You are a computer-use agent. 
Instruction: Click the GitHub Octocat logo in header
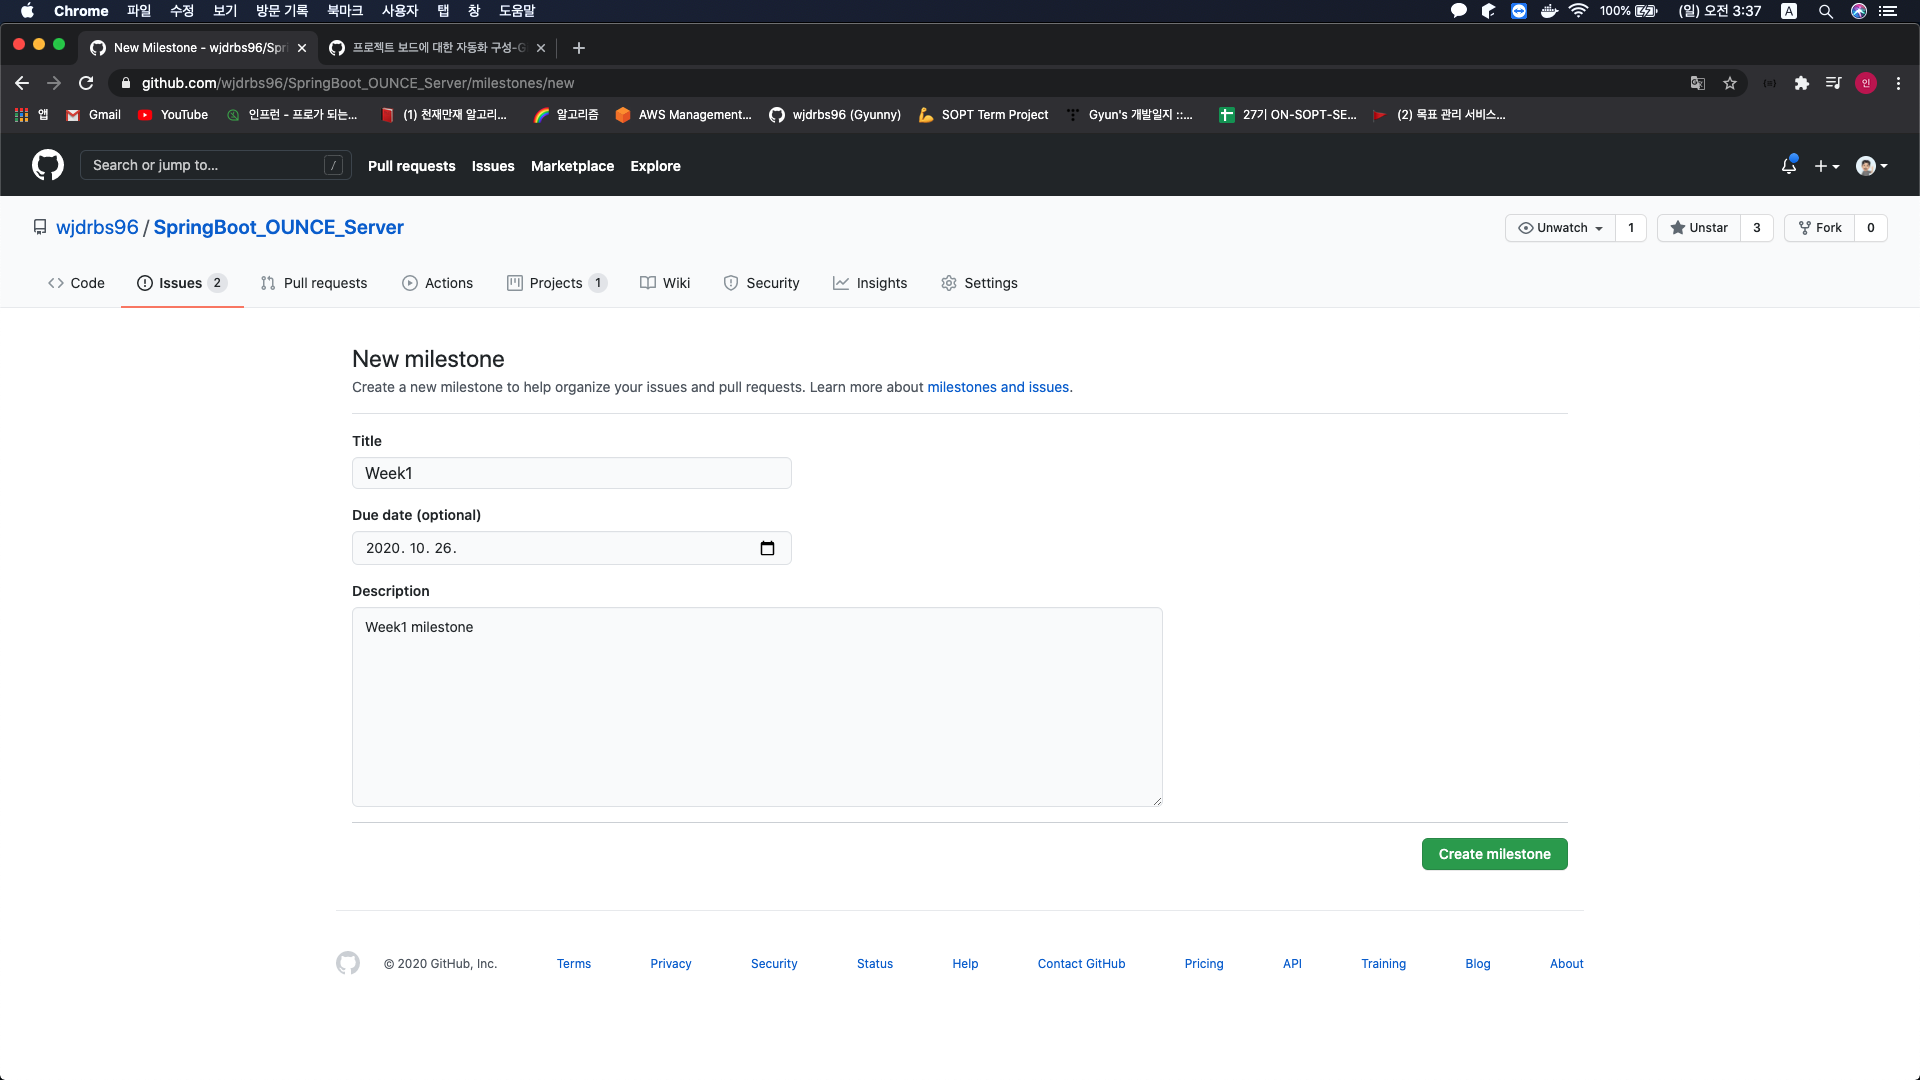47,165
